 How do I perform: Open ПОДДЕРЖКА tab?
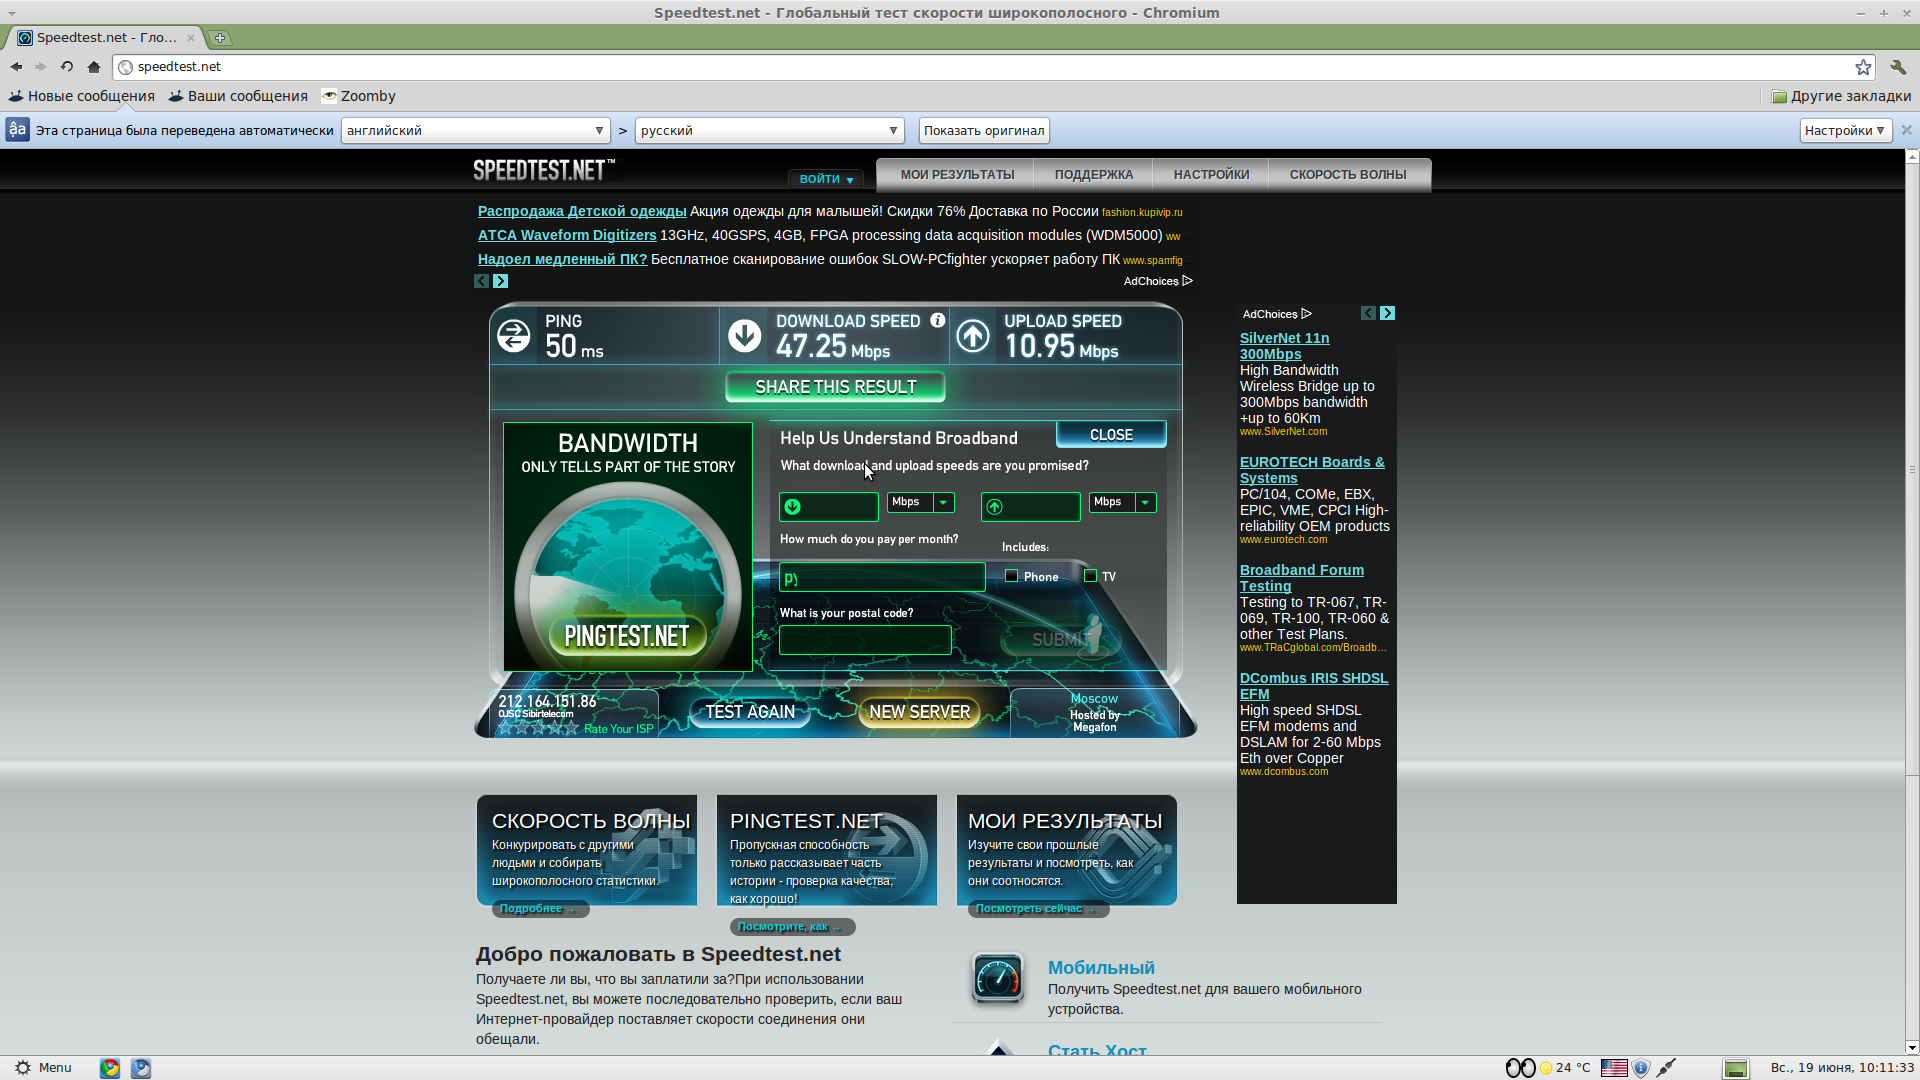click(x=1093, y=175)
